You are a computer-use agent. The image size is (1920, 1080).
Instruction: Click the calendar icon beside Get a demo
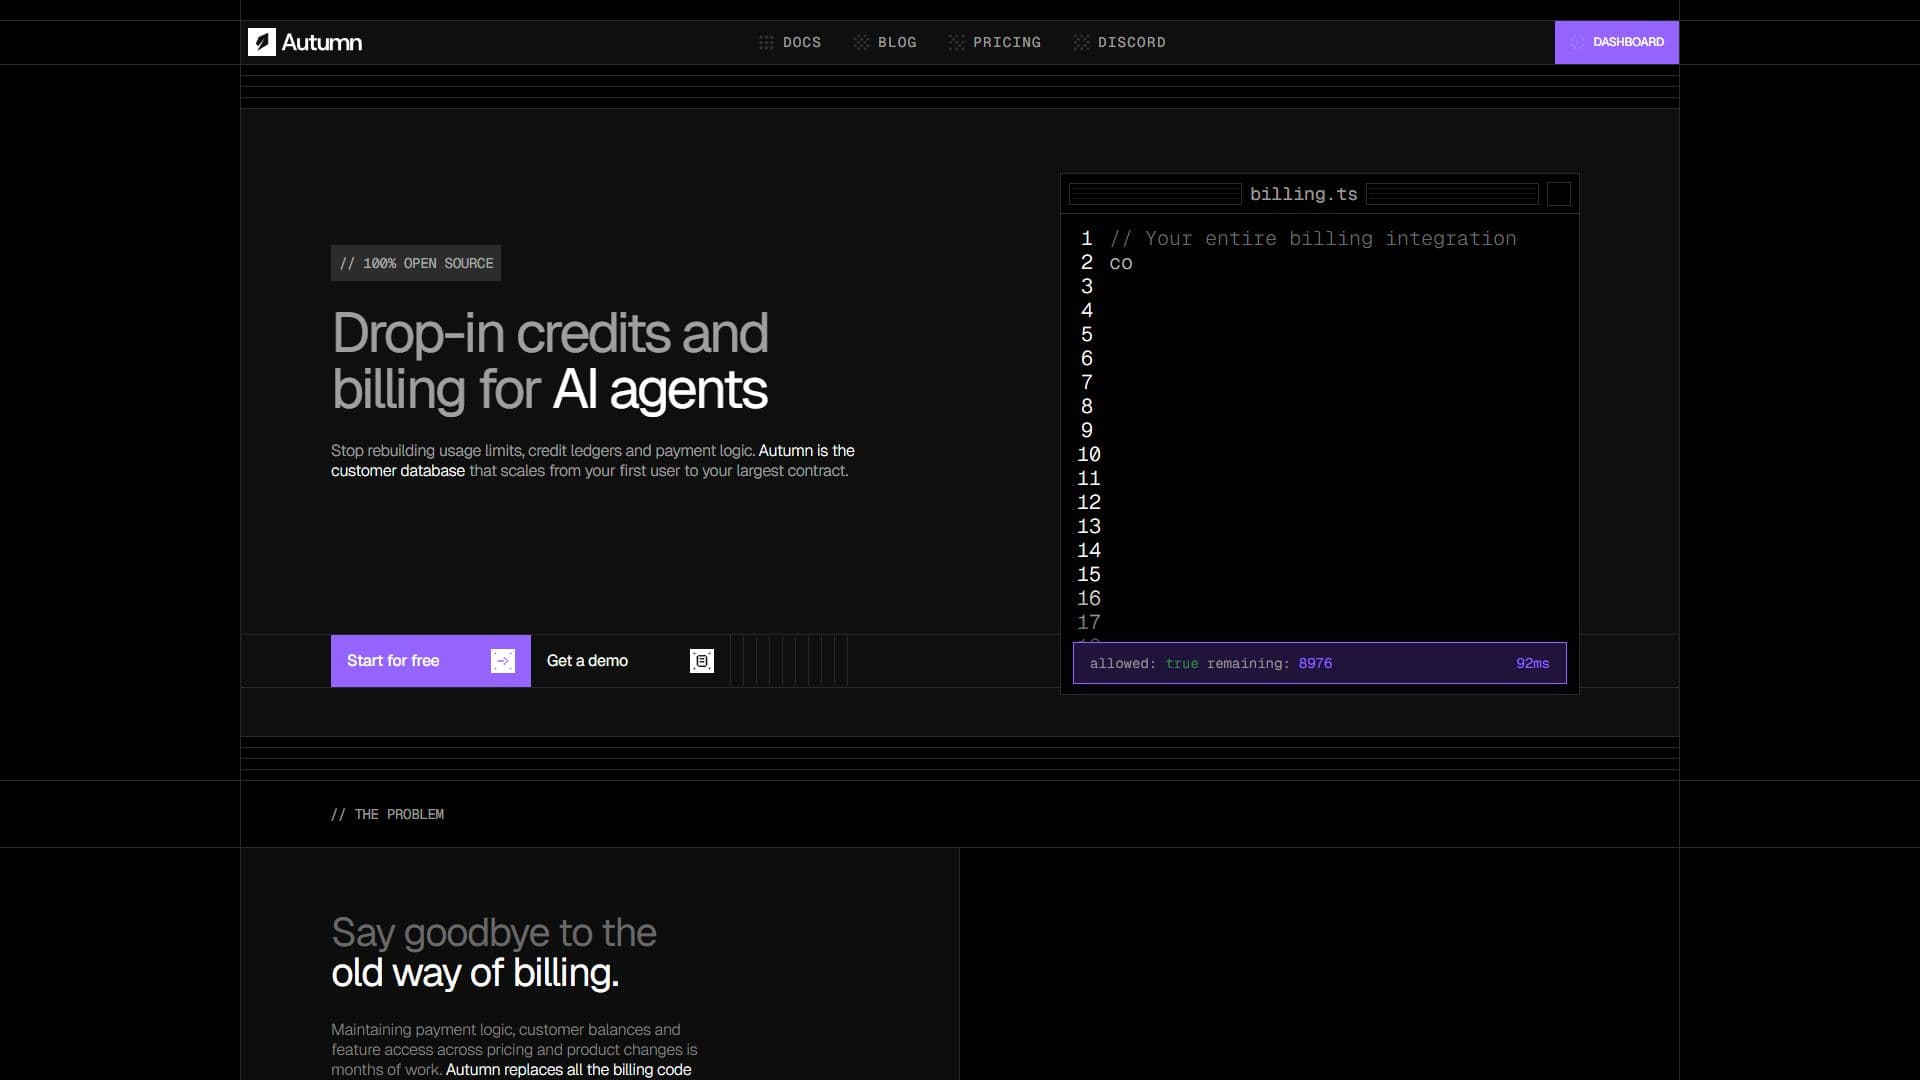click(x=702, y=661)
